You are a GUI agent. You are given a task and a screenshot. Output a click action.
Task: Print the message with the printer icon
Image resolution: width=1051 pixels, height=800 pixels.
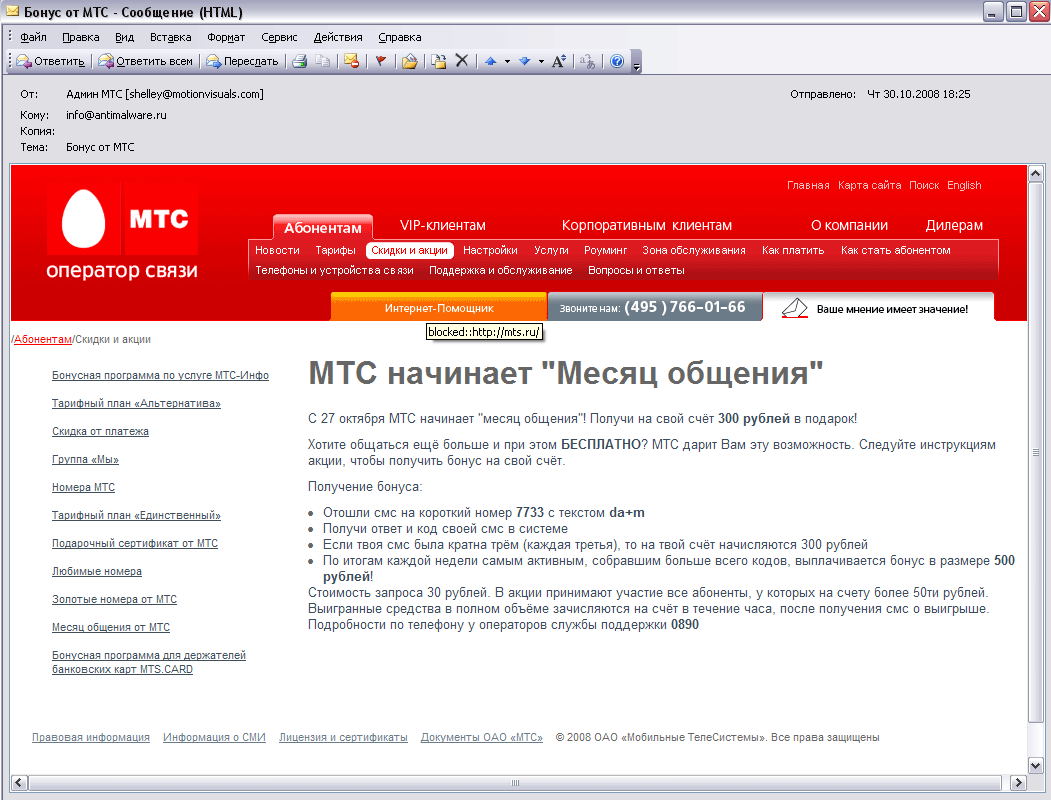point(300,61)
